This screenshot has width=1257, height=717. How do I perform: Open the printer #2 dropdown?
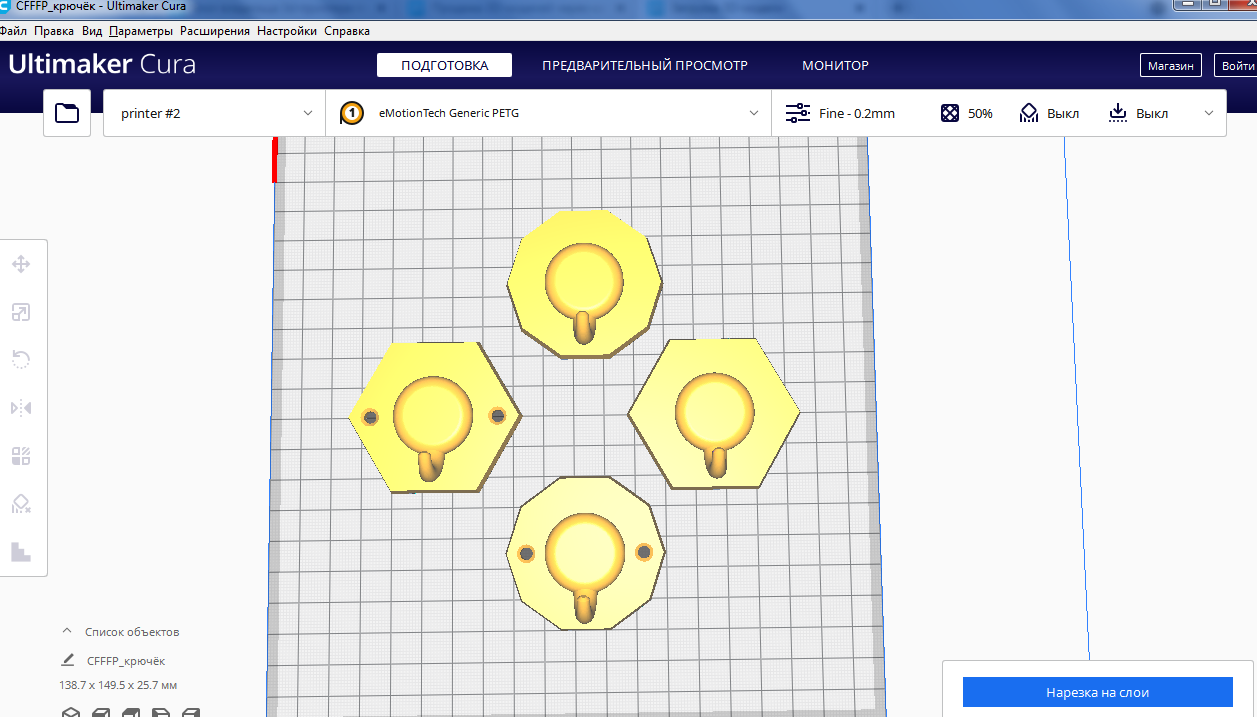tap(214, 113)
